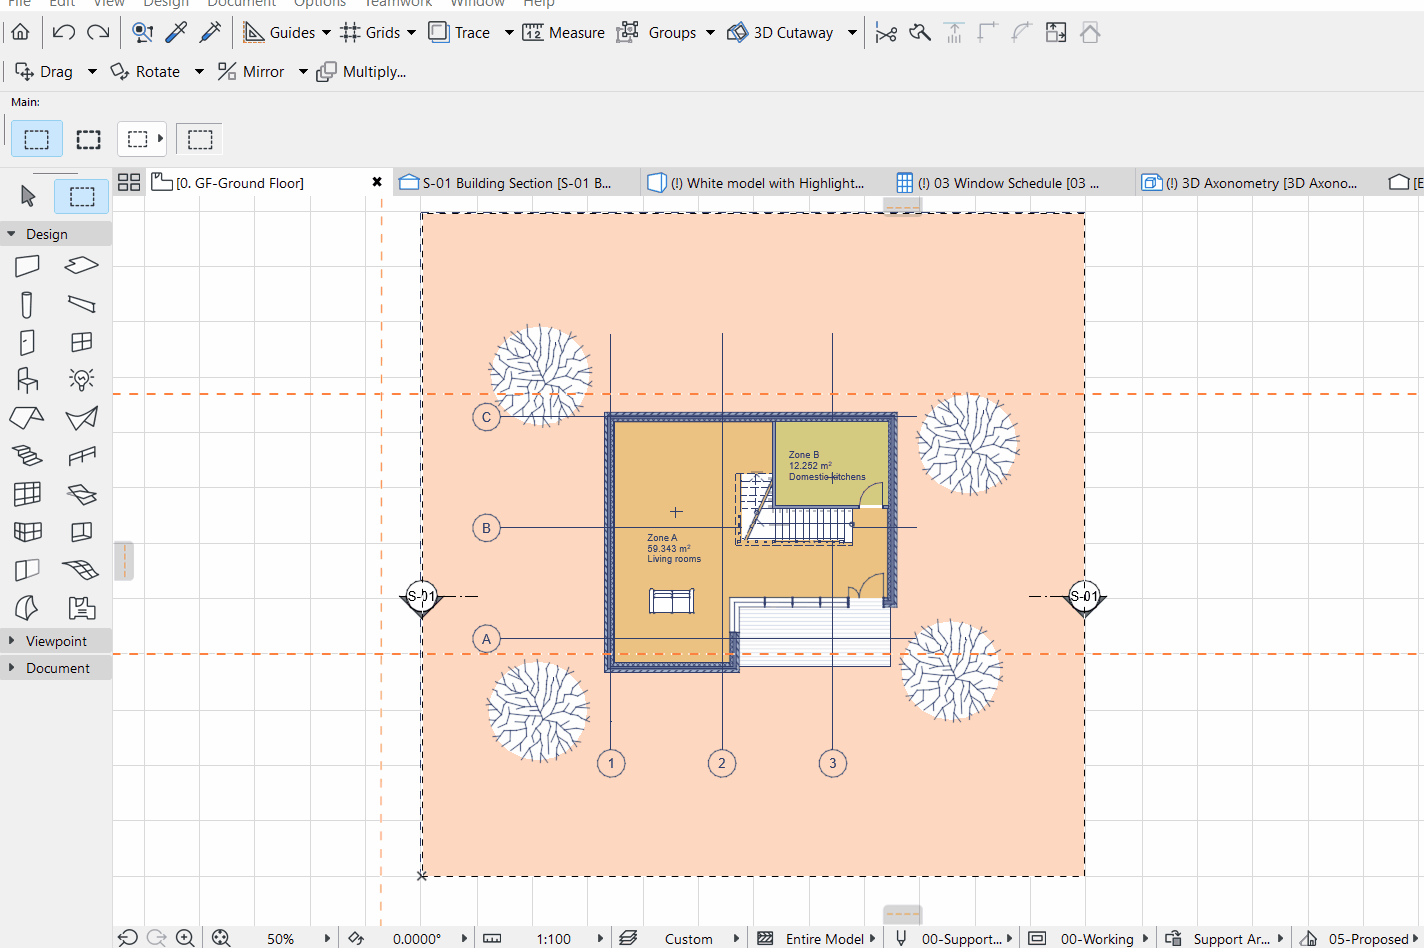Toggle the Trace reference on or off
1424x948 pixels.
point(460,33)
